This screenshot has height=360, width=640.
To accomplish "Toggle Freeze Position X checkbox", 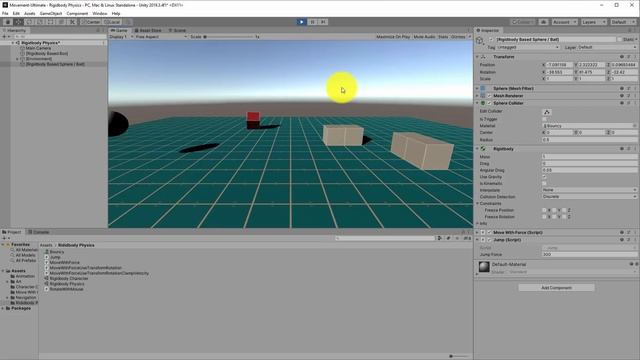I will (544, 210).
